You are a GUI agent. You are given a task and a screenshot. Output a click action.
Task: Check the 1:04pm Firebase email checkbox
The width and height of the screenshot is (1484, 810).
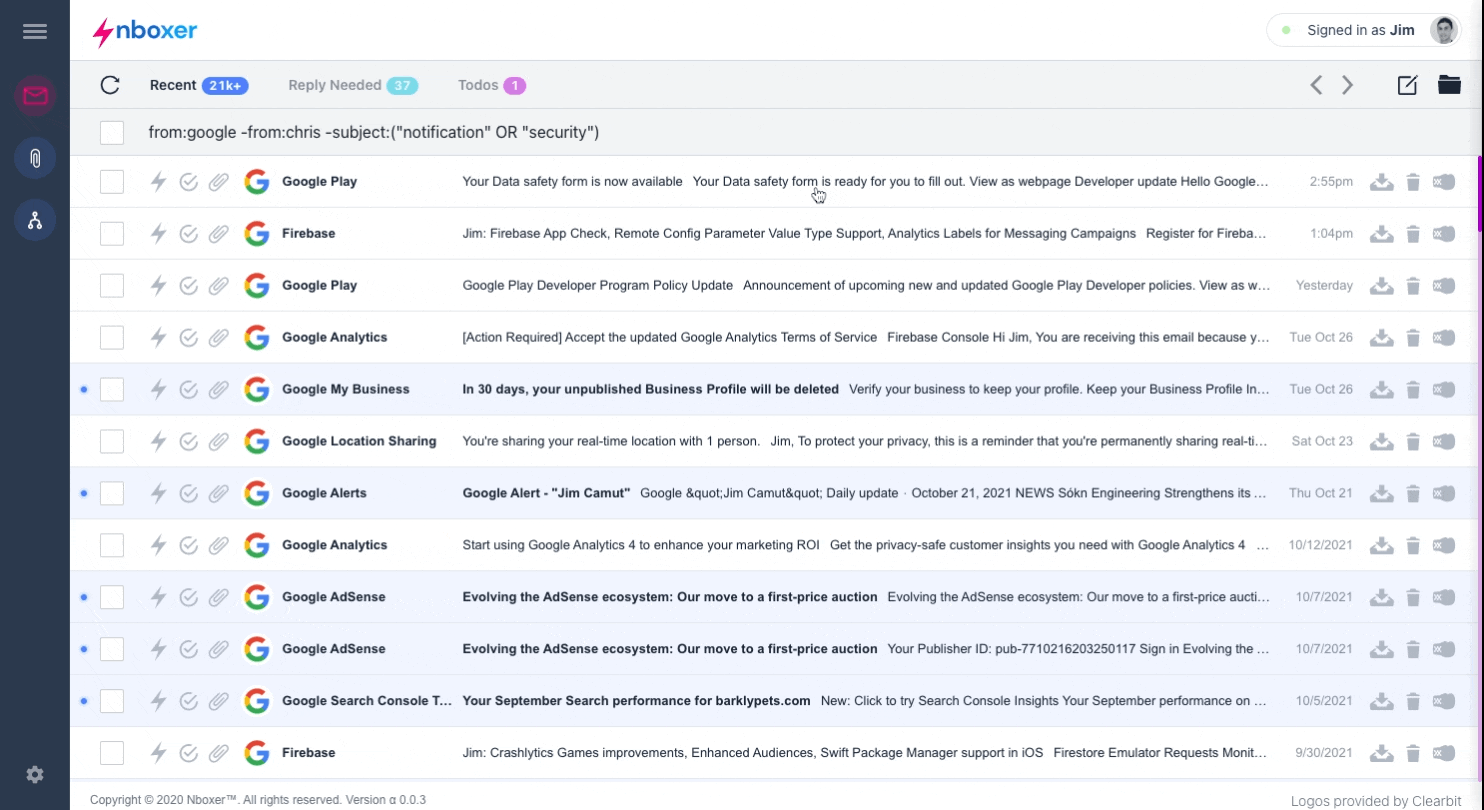tap(112, 234)
